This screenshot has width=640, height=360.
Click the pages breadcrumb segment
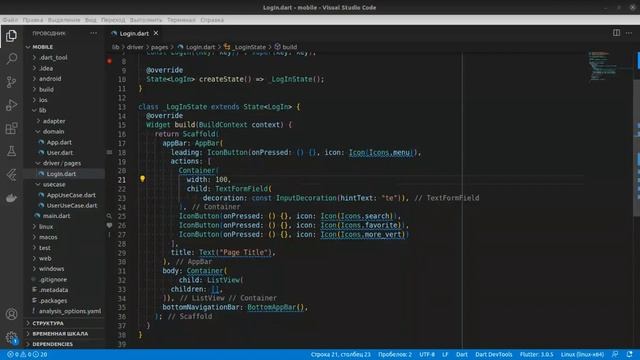[x=159, y=47]
